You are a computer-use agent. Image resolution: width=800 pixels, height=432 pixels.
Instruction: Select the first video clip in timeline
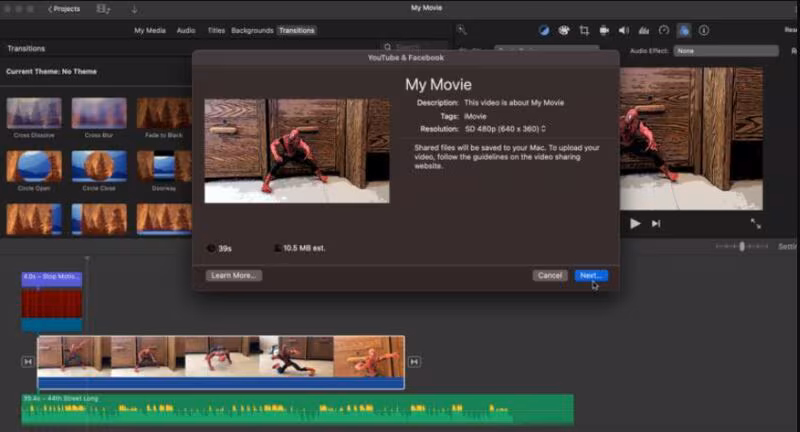click(x=74, y=358)
